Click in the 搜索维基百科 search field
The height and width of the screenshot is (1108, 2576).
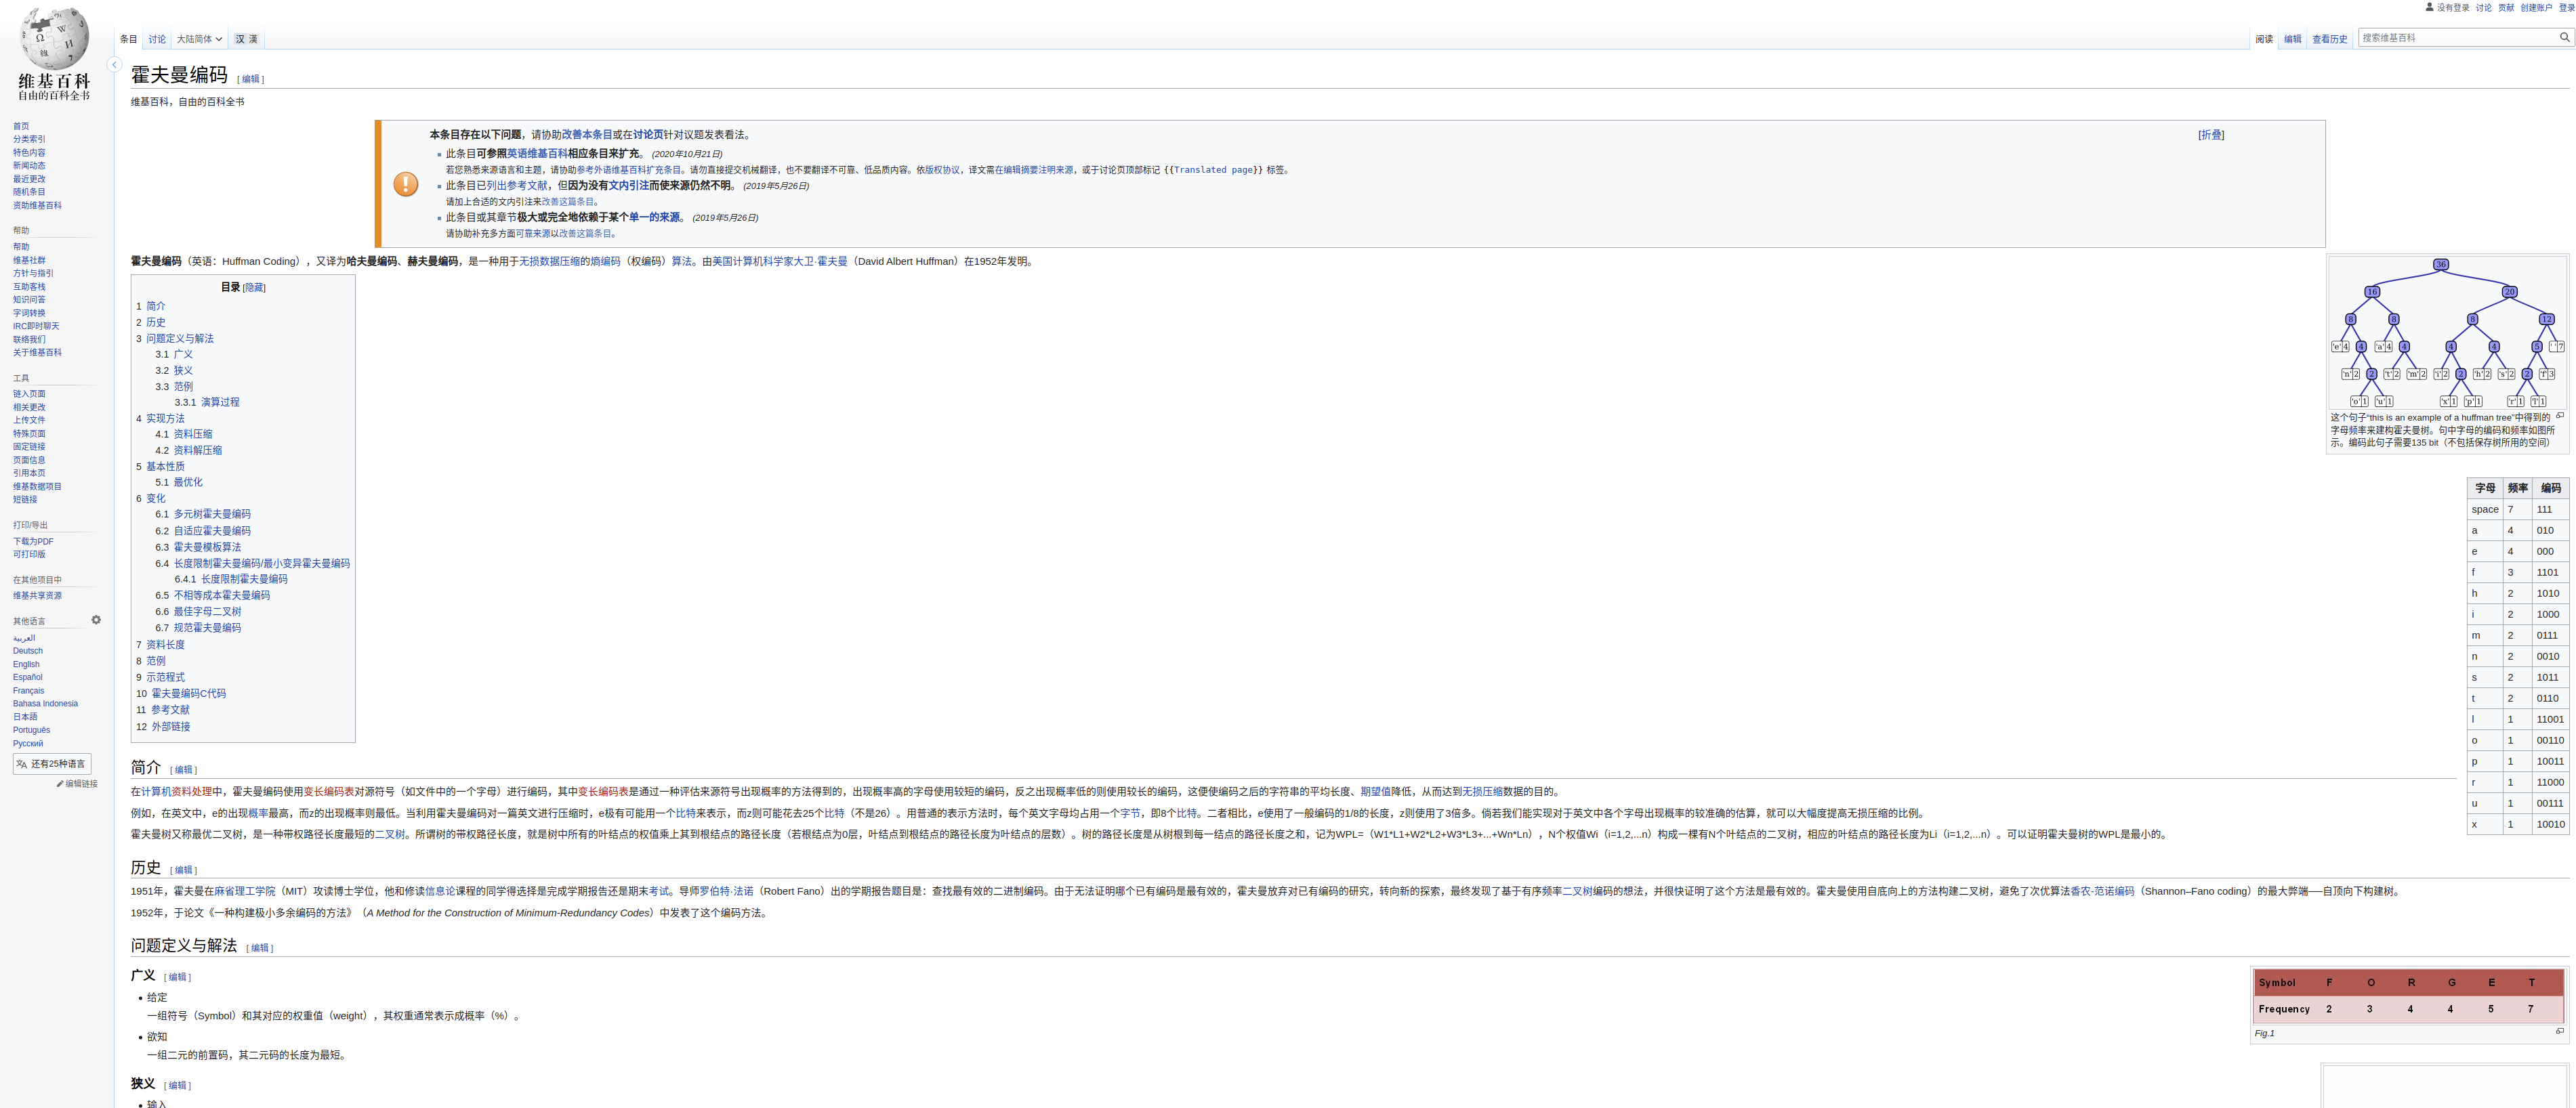point(2455,37)
